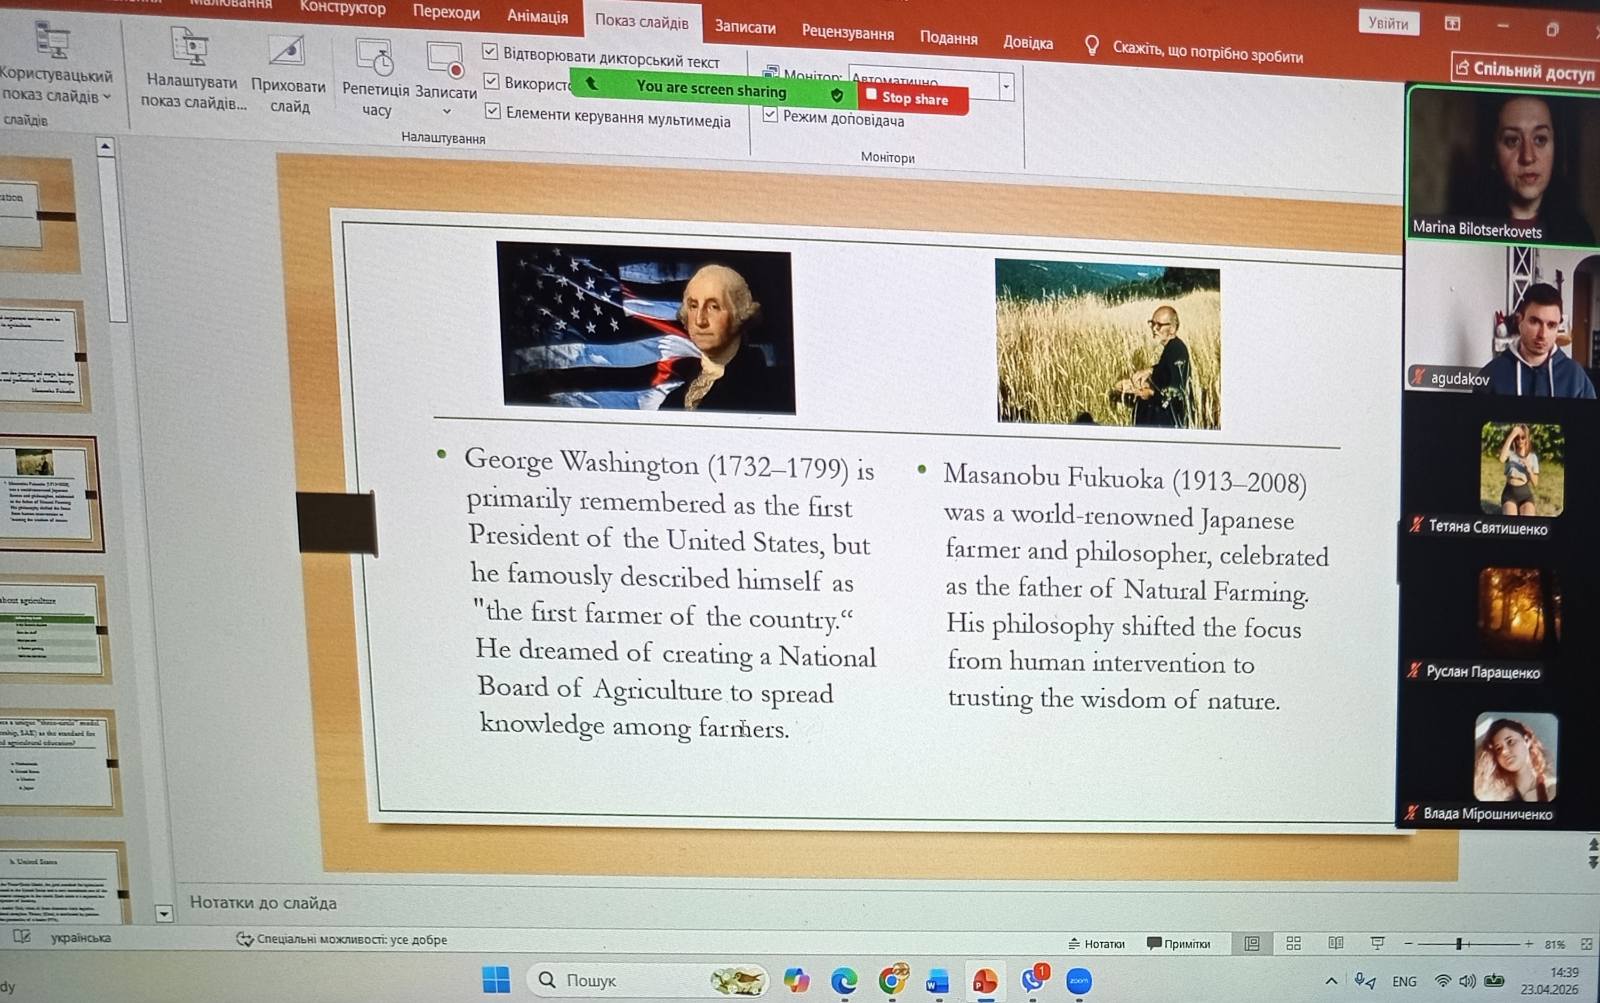Open the Monitor selection dropdown
This screenshot has width=1600, height=1003.
(x=1006, y=87)
